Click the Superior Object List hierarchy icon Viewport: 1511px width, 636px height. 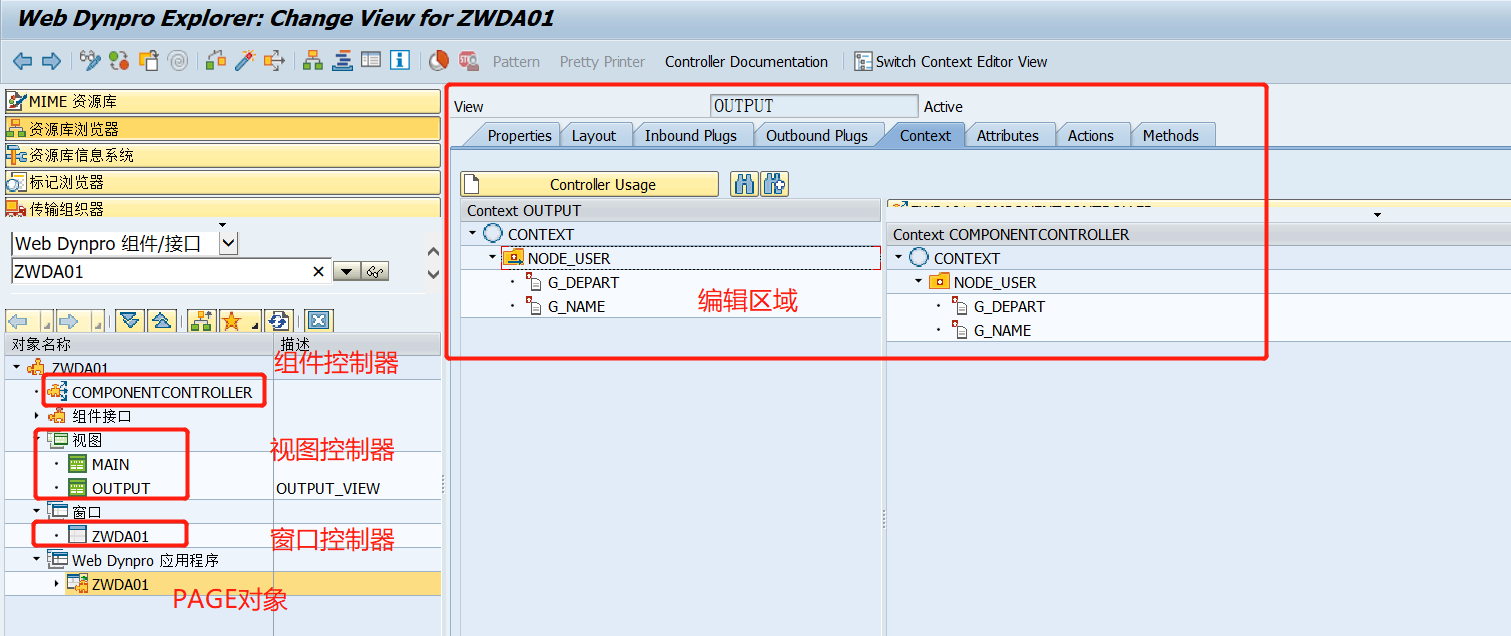click(x=201, y=320)
